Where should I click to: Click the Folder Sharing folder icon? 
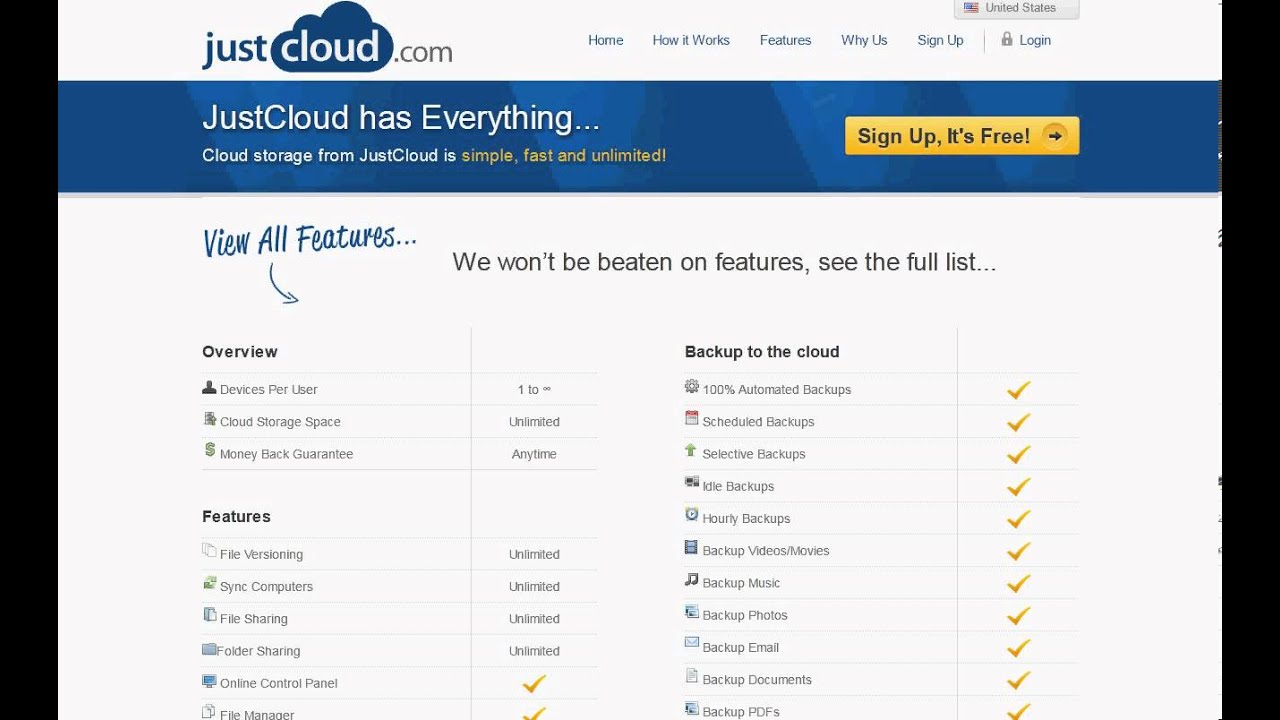pyautogui.click(x=209, y=649)
